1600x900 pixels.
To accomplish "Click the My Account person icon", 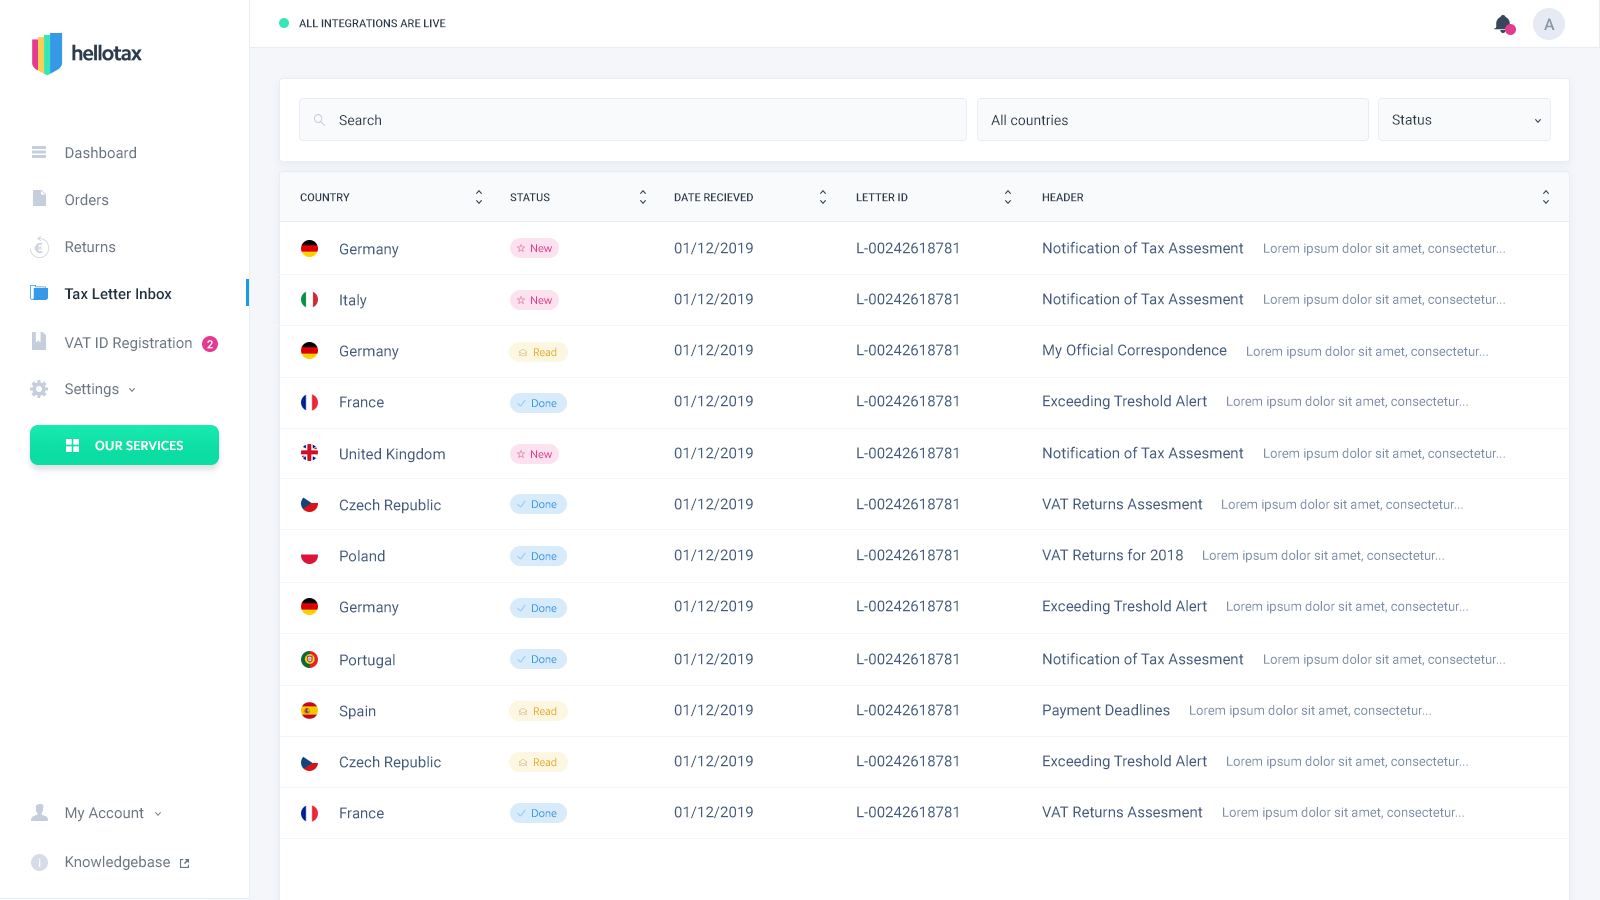I will click(x=39, y=812).
